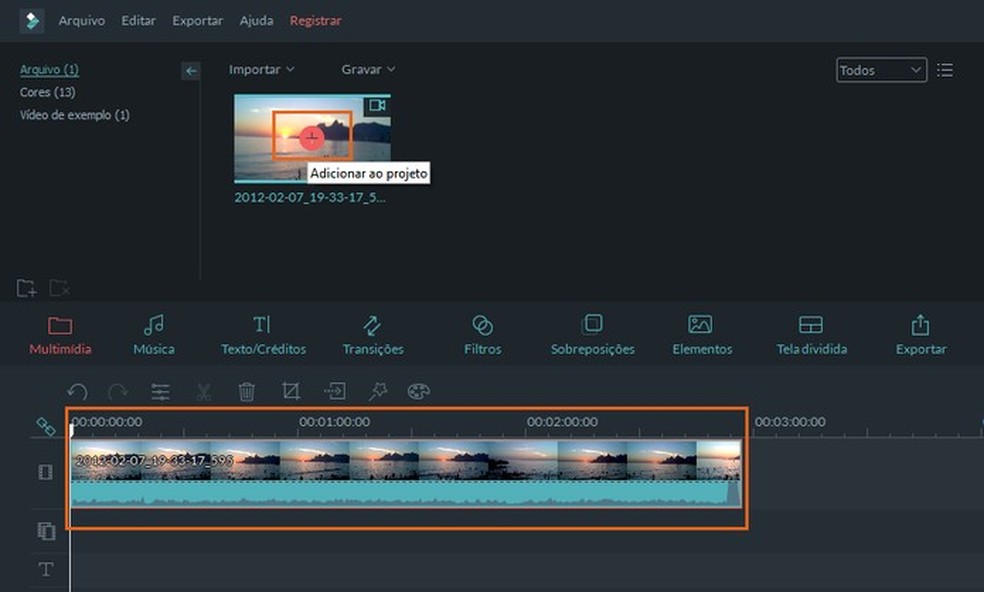Expand the Gravar dropdown
984x592 pixels.
tap(368, 69)
